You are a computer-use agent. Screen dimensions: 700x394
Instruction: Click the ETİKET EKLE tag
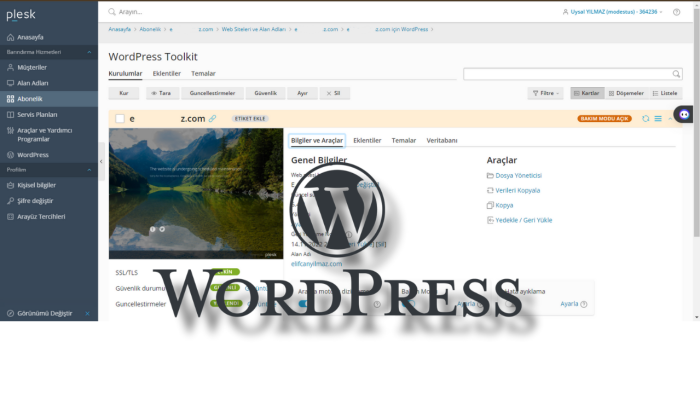(x=250, y=119)
